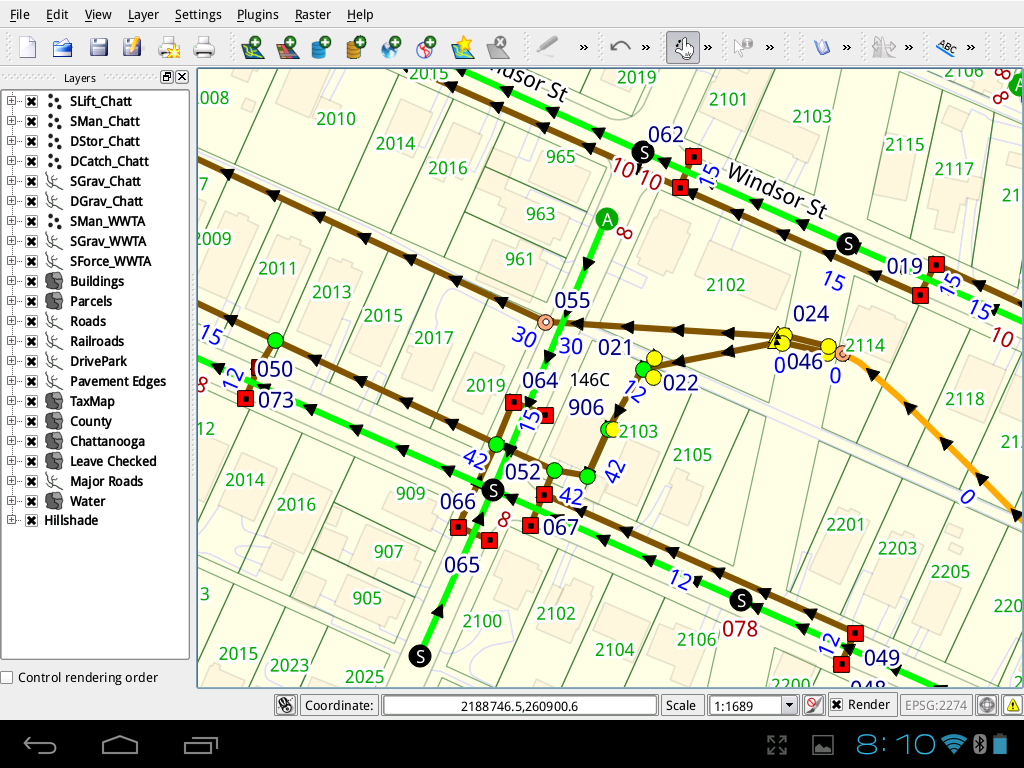
Task: Expand the Roads layer node
Action: pyautogui.click(x=12, y=321)
